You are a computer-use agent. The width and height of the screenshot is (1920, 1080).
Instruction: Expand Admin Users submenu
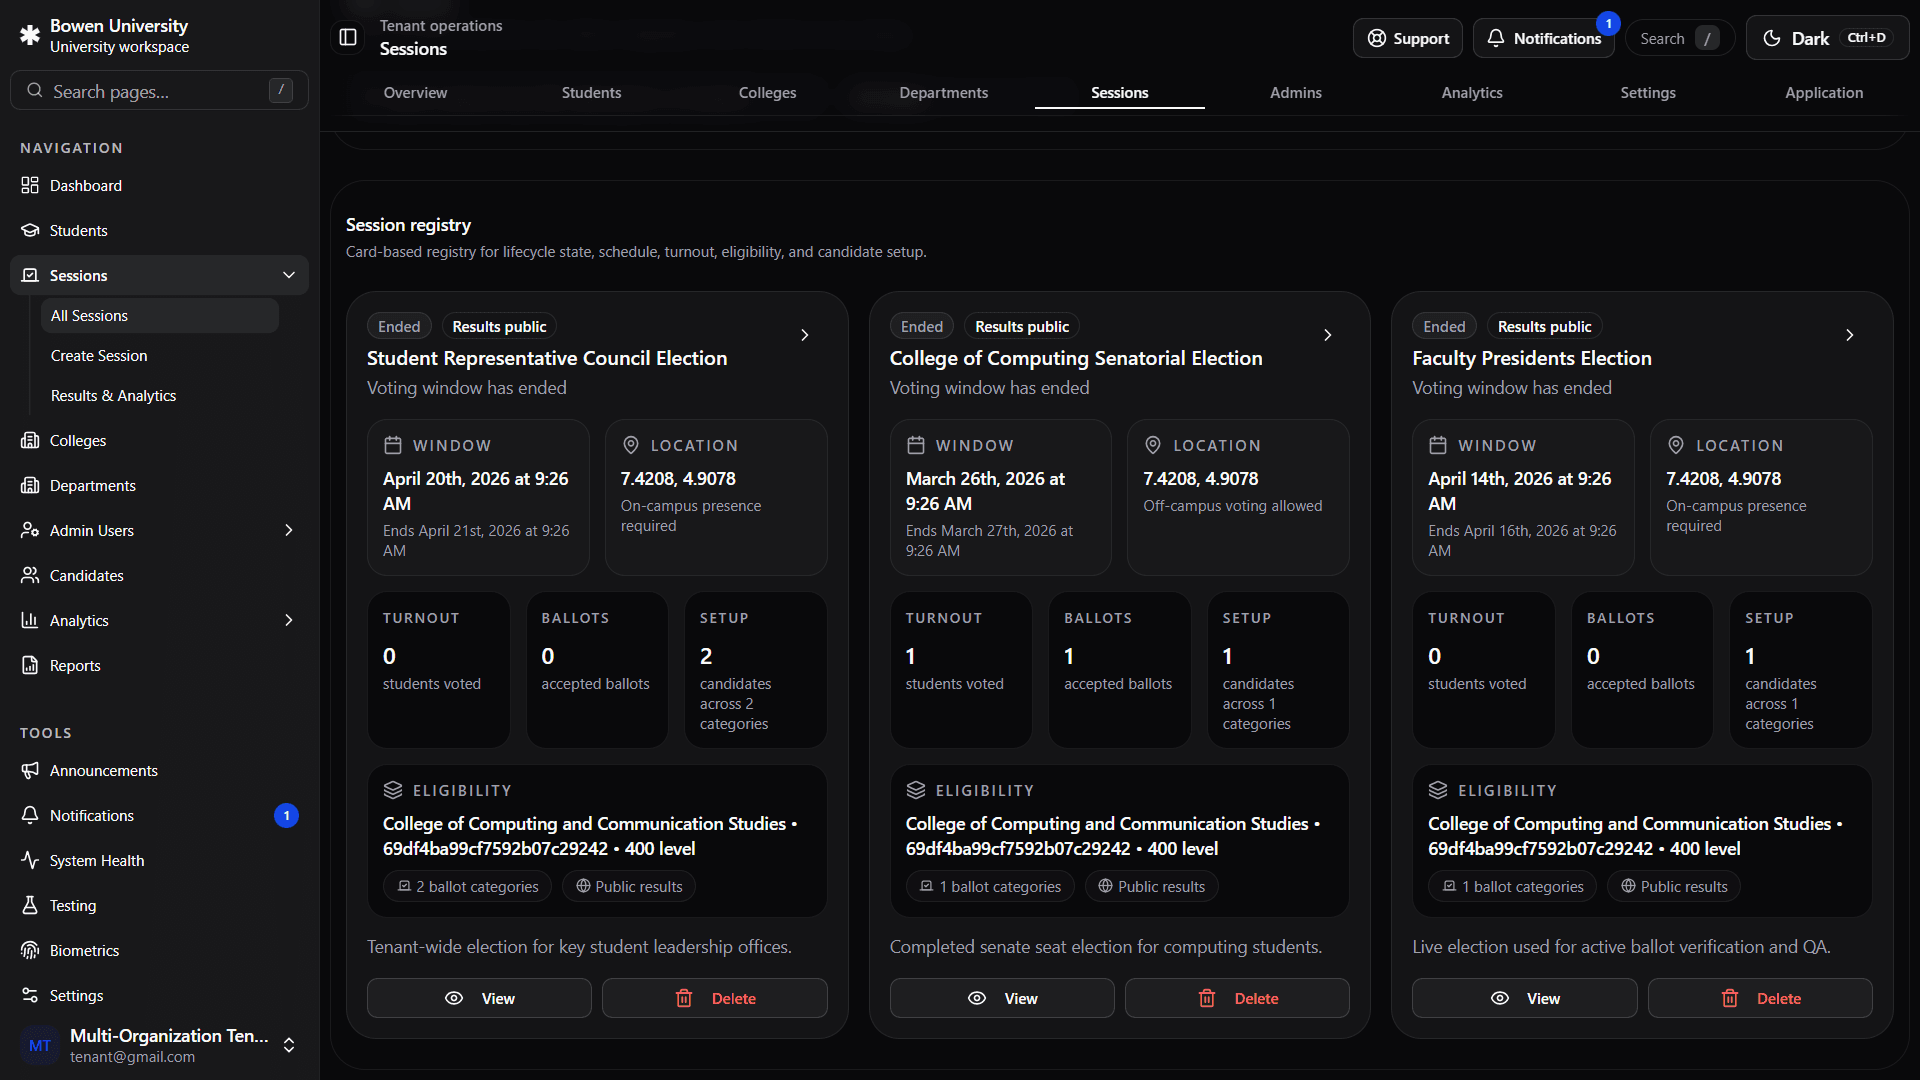[289, 530]
